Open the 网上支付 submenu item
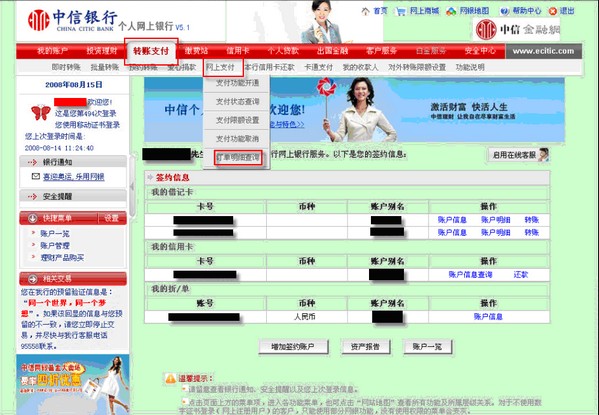Image resolution: width=599 pixels, height=415 pixels. click(220, 67)
